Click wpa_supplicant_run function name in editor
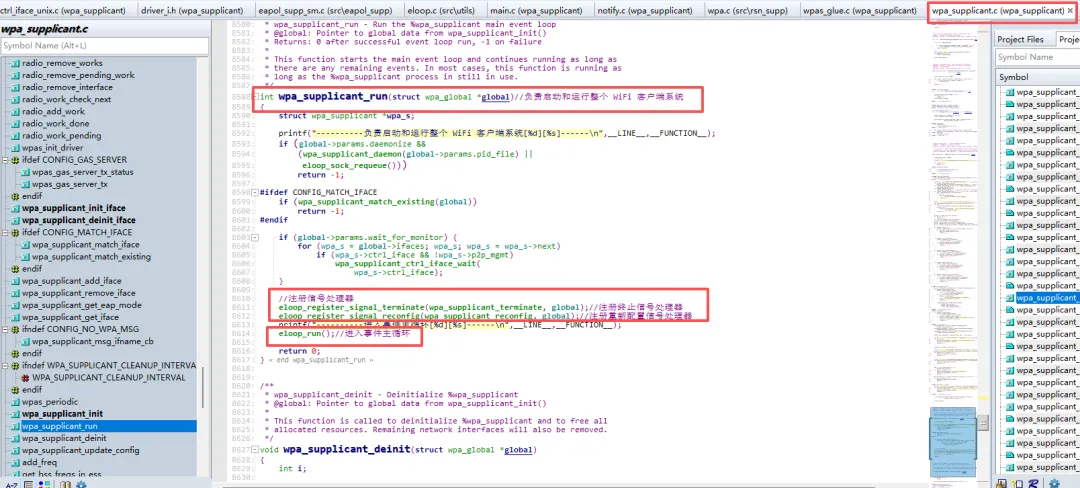 pos(333,97)
